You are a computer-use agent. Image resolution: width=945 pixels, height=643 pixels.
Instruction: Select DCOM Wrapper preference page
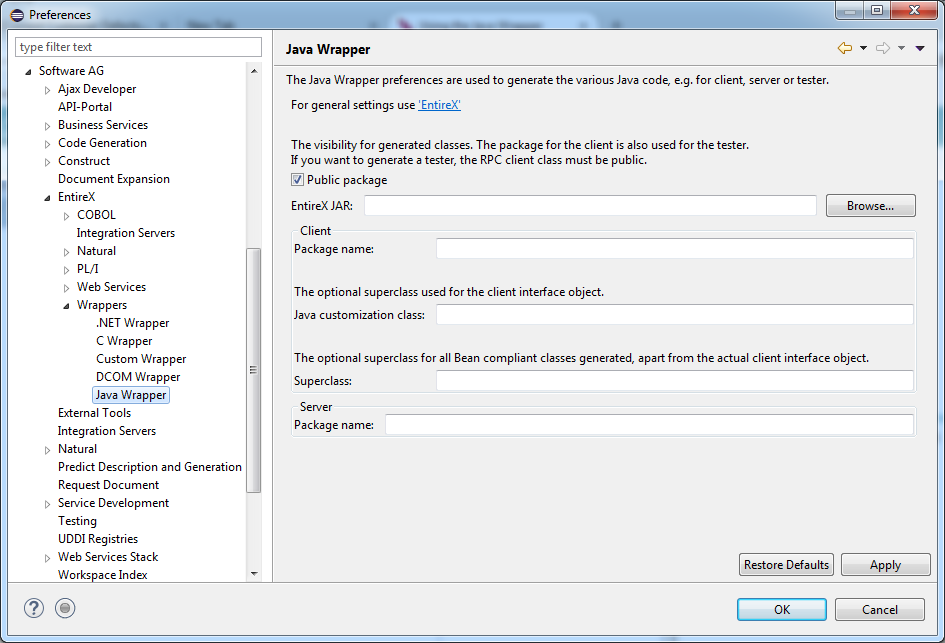click(x=138, y=377)
